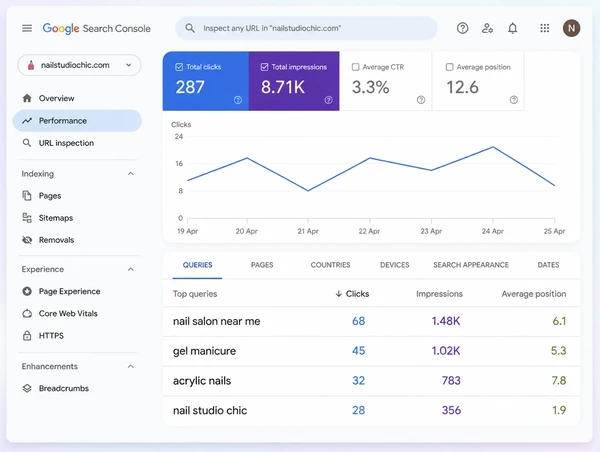
Task: Click the Google Search Console logo
Action: 96,28
